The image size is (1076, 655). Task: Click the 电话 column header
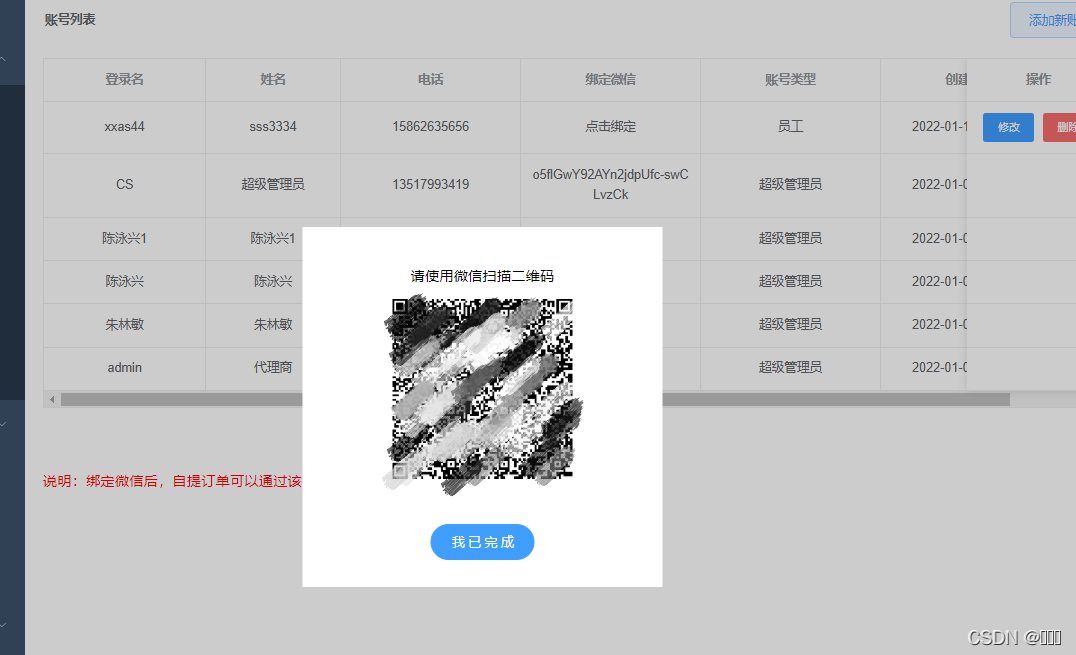(x=431, y=79)
